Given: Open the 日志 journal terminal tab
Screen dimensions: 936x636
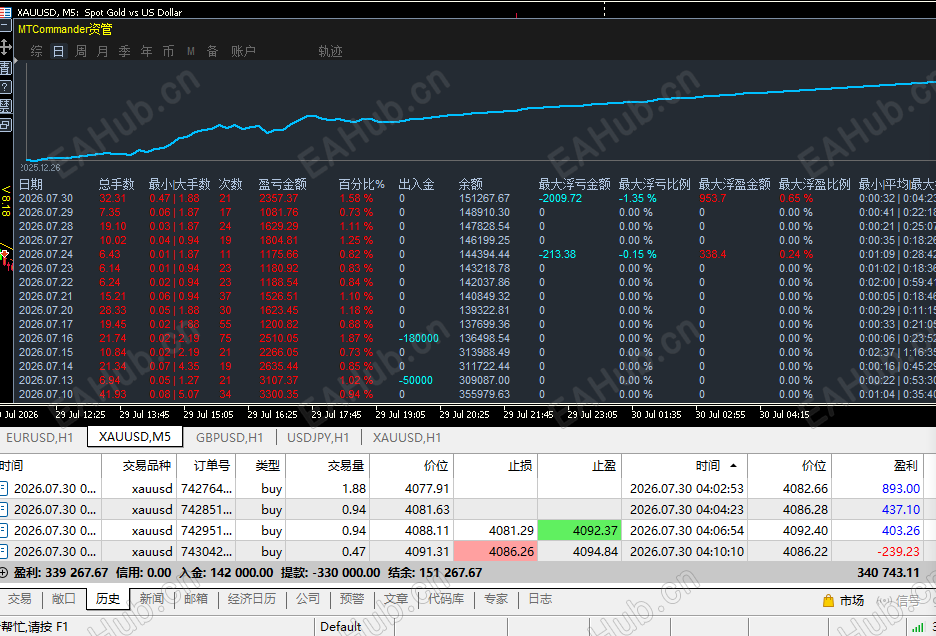Looking at the screenshot, I should tap(540, 599).
